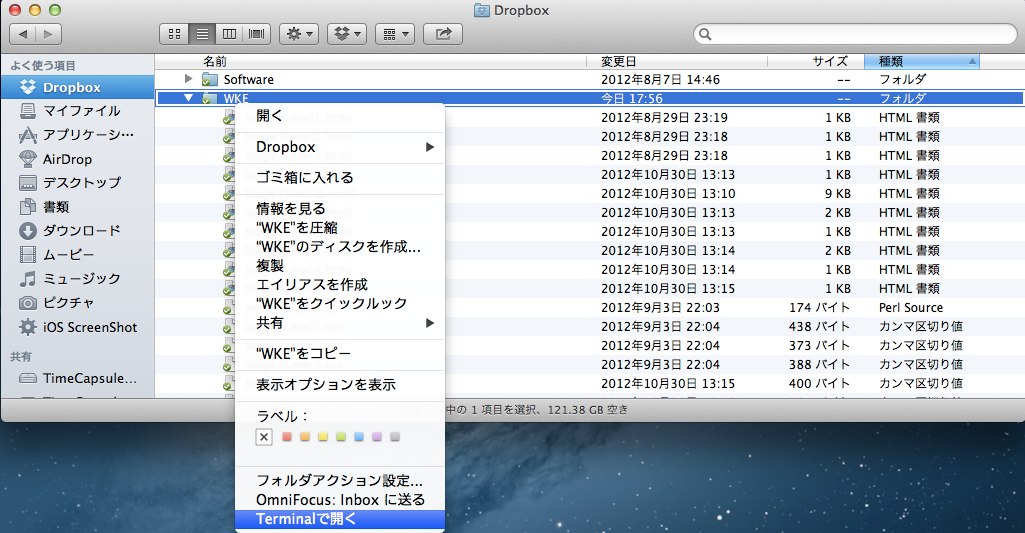Choose "WKE"をコピー in the context menu

pos(340,353)
